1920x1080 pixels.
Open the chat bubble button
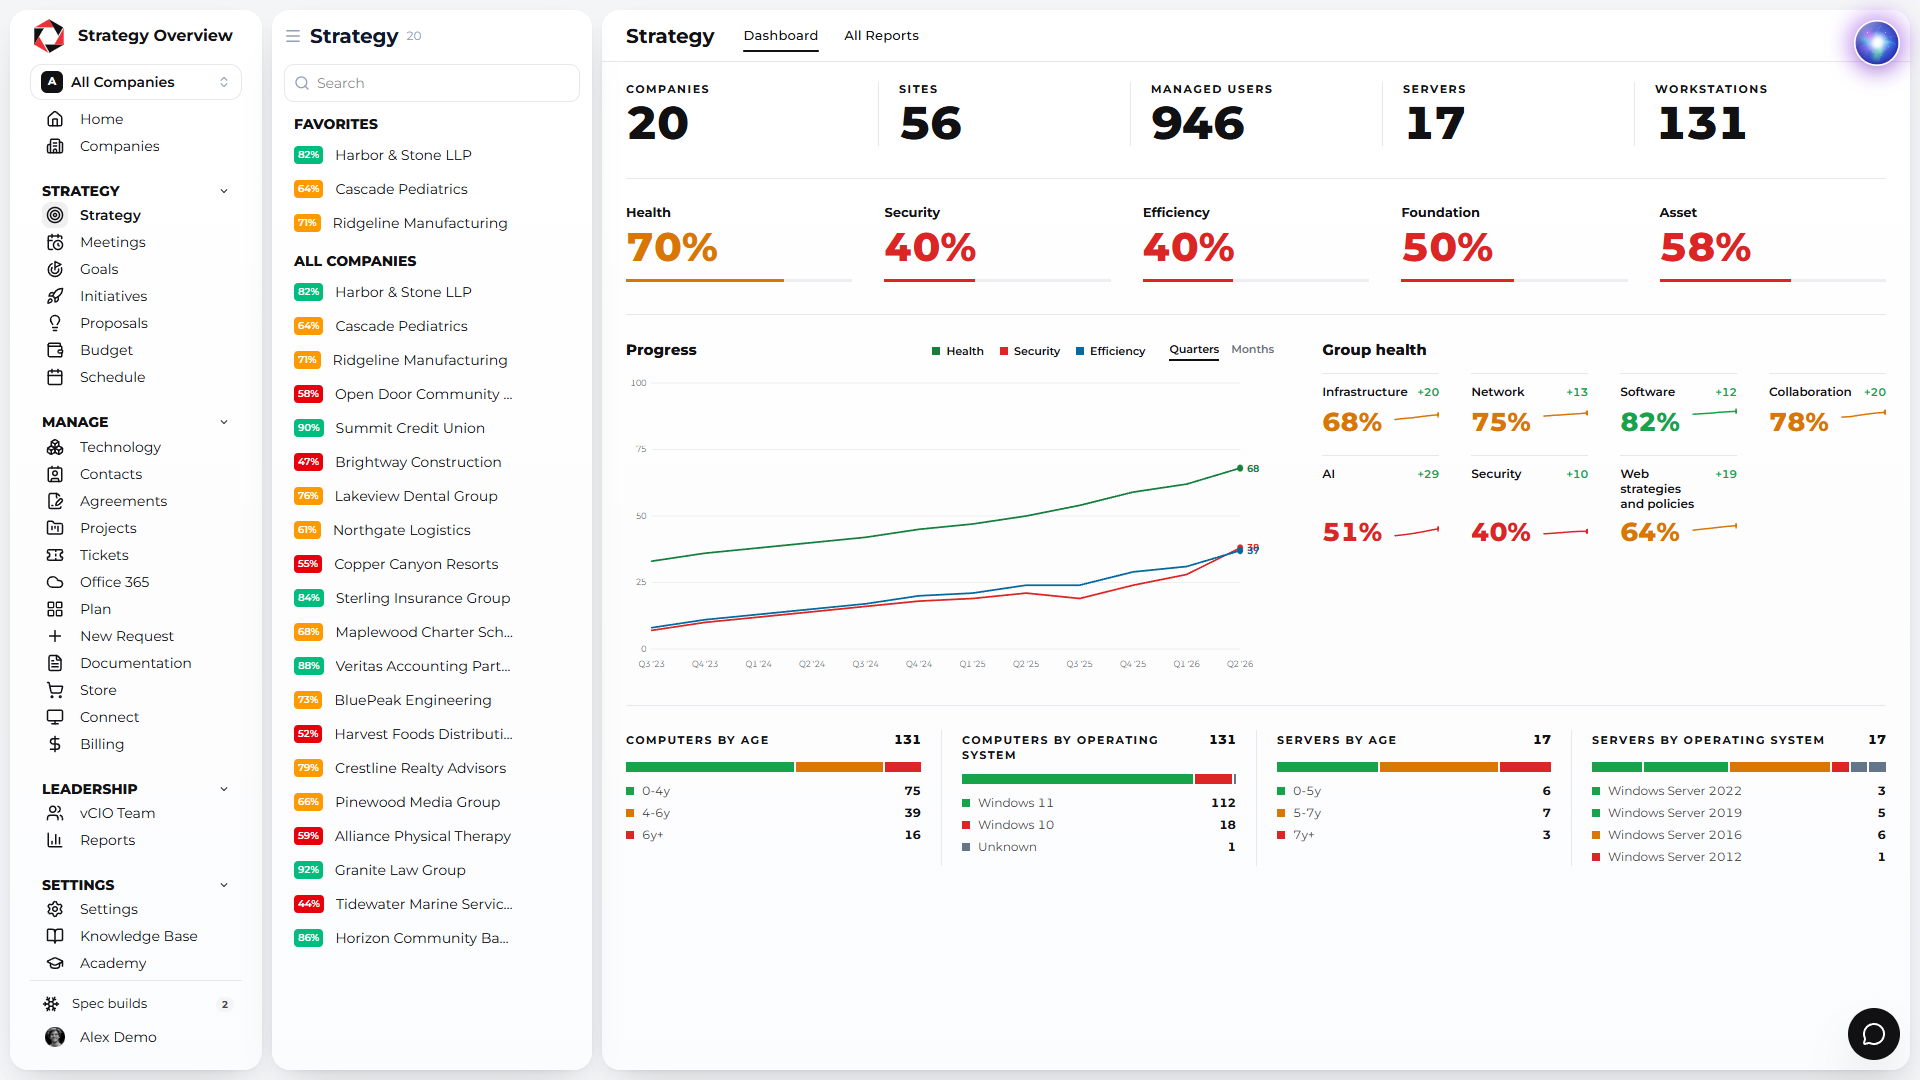point(1873,1033)
